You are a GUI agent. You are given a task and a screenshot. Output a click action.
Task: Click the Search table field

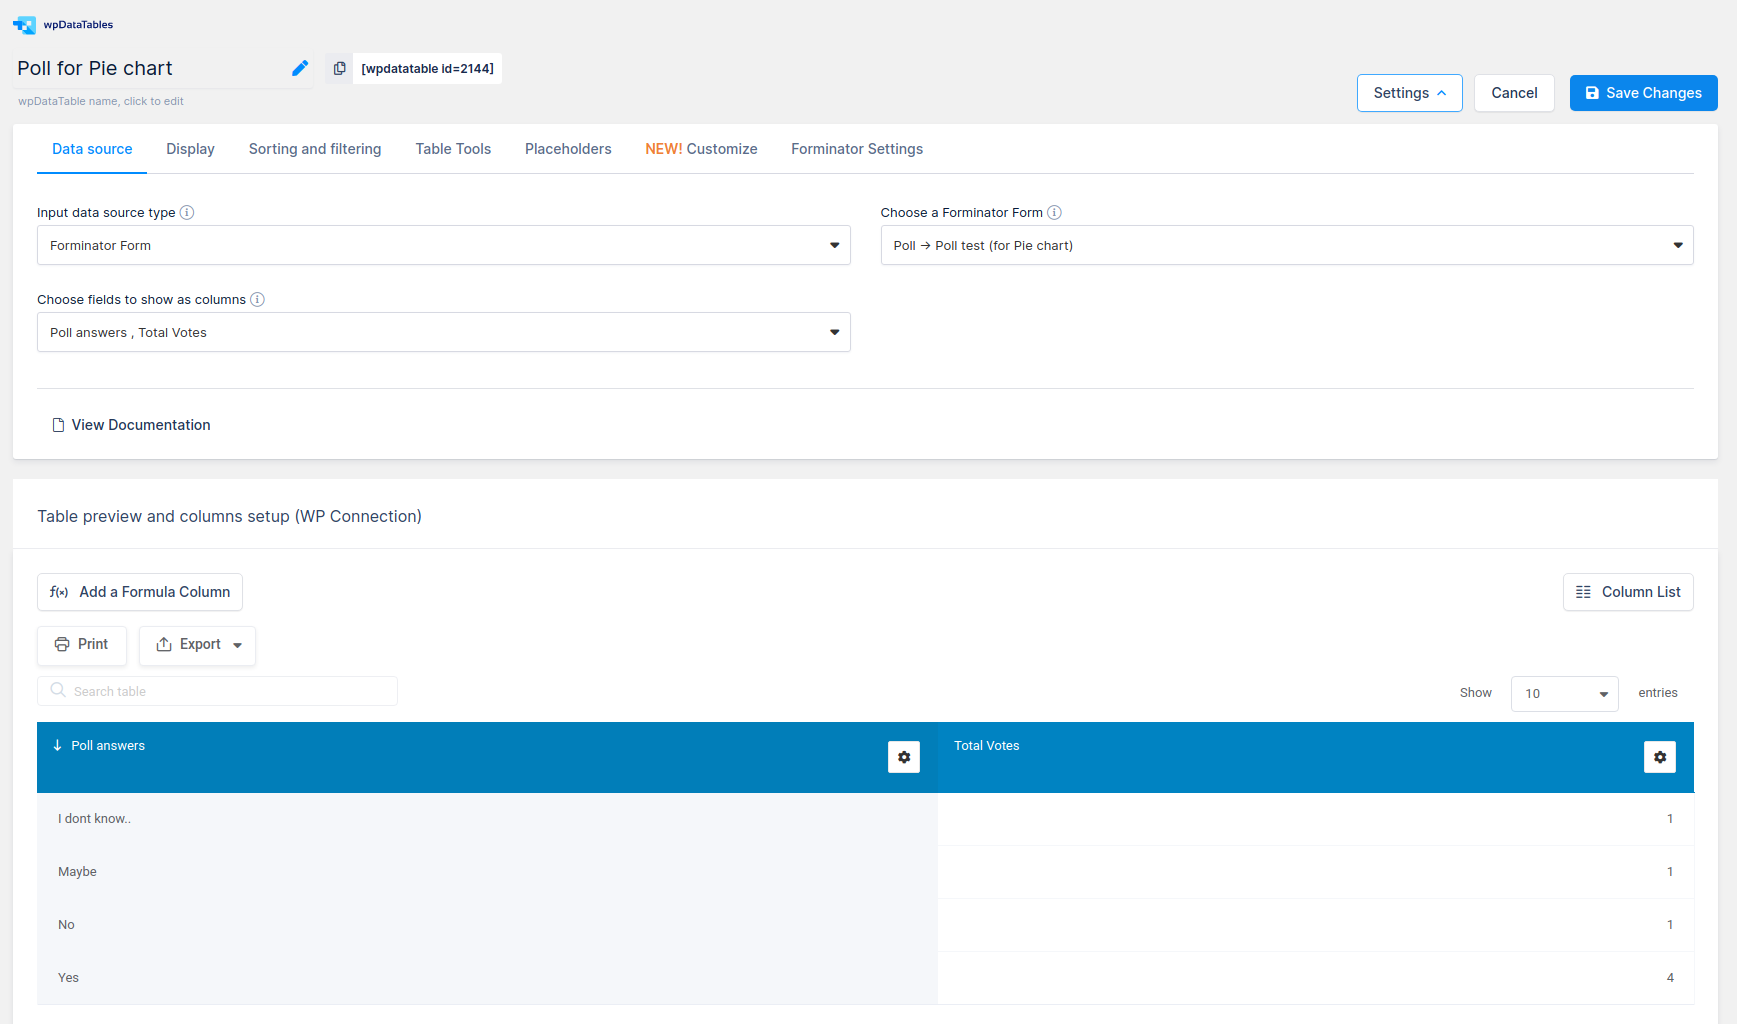[217, 691]
